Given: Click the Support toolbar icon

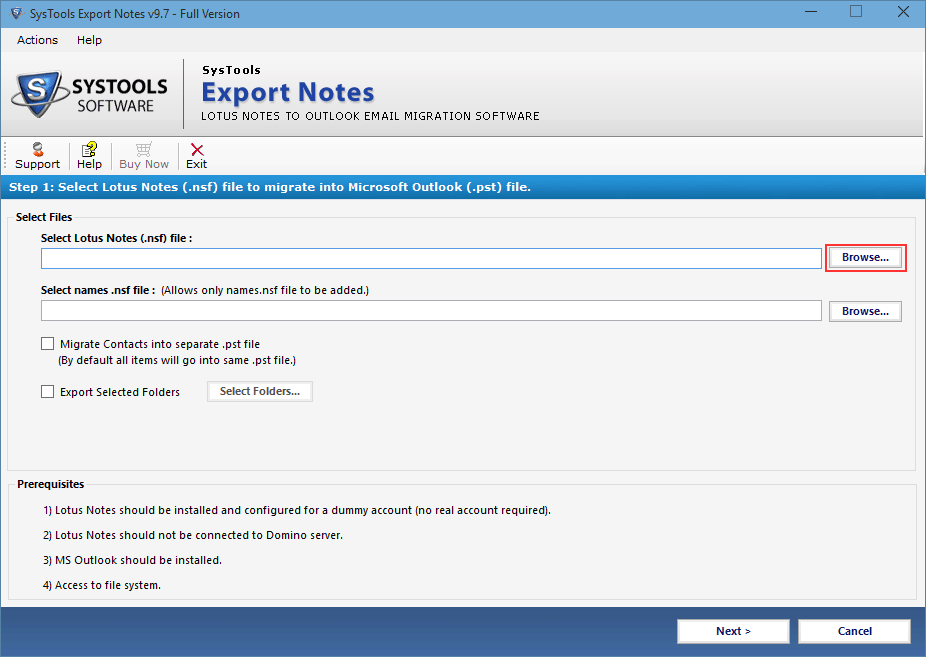Looking at the screenshot, I should click(x=38, y=149).
